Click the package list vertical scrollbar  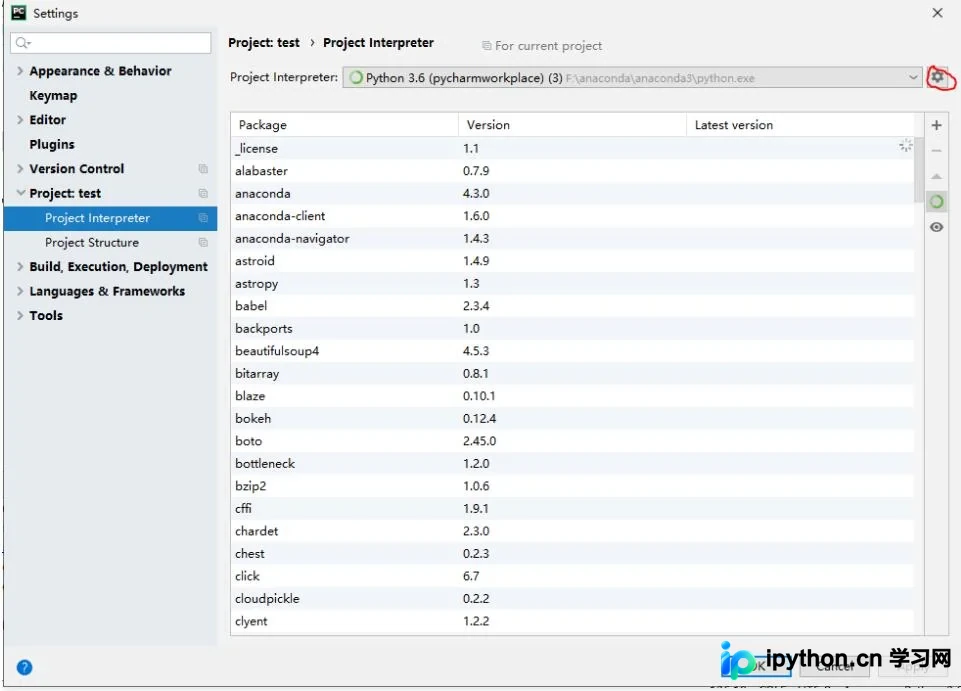(x=919, y=170)
